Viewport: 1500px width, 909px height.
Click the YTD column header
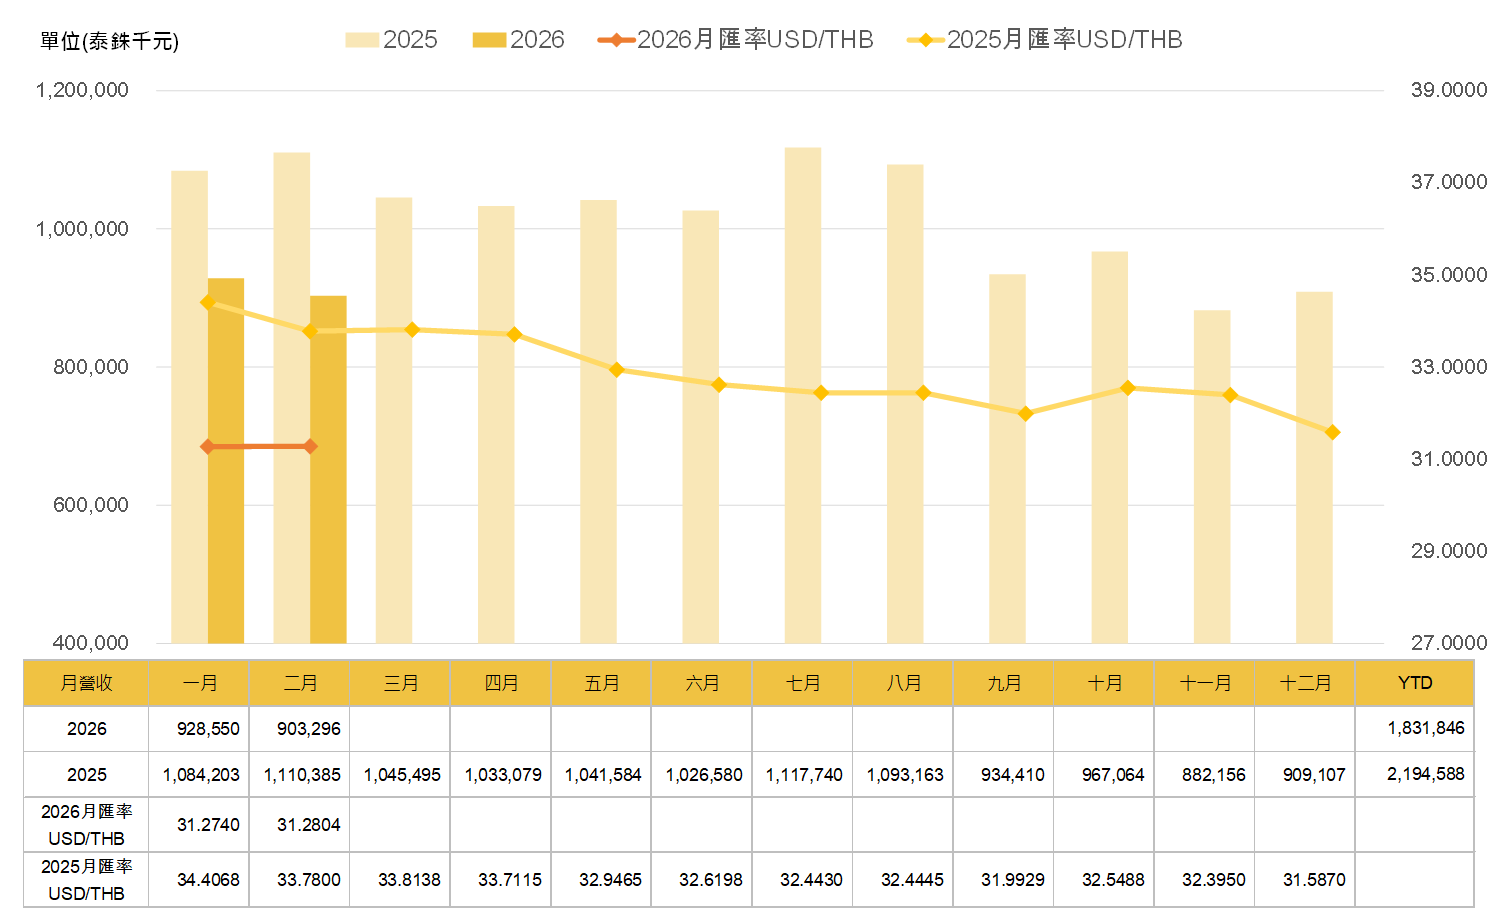click(1414, 683)
